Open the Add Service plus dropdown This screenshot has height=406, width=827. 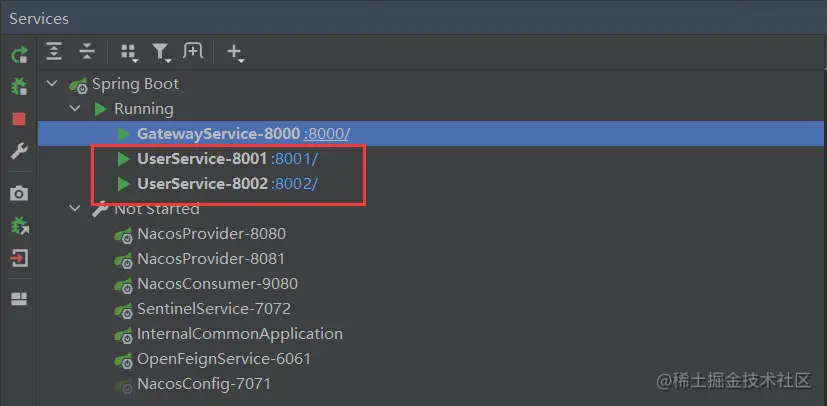click(x=235, y=53)
